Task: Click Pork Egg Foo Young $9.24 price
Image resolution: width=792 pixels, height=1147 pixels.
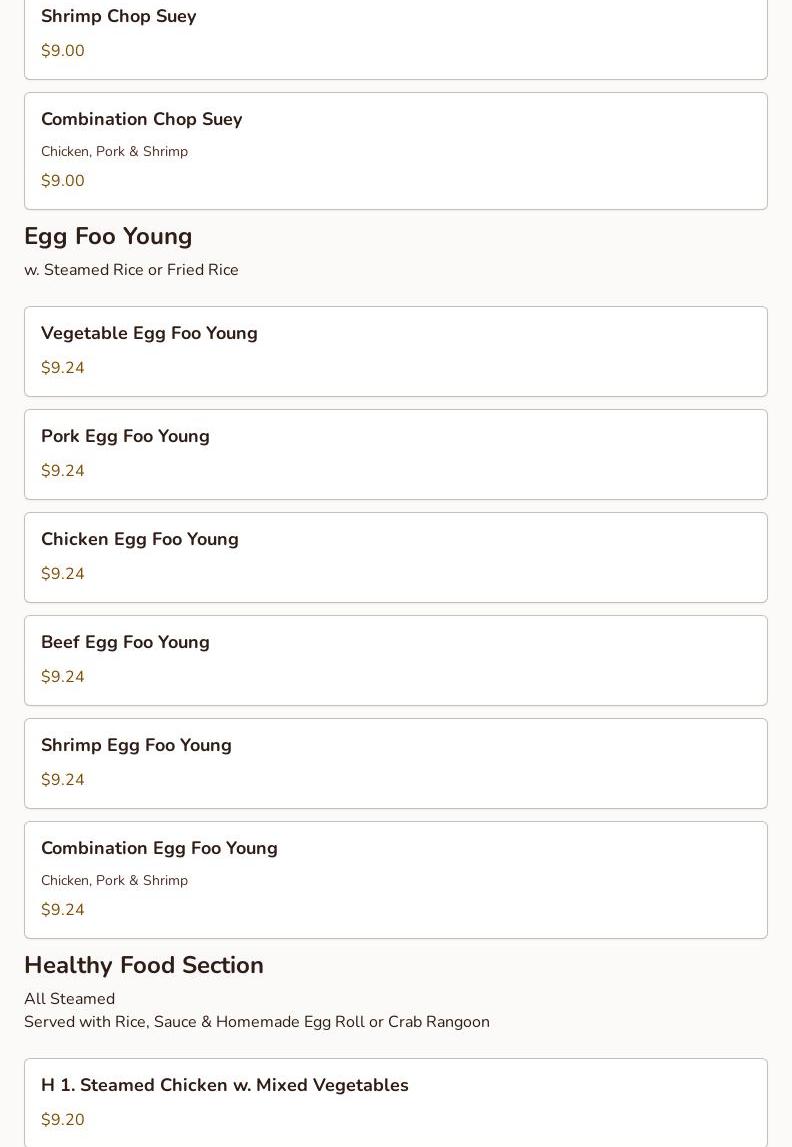Action: point(63,471)
